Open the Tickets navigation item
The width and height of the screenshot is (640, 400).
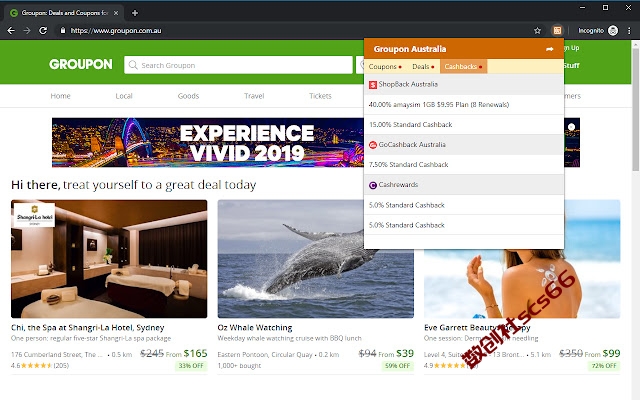(x=320, y=96)
